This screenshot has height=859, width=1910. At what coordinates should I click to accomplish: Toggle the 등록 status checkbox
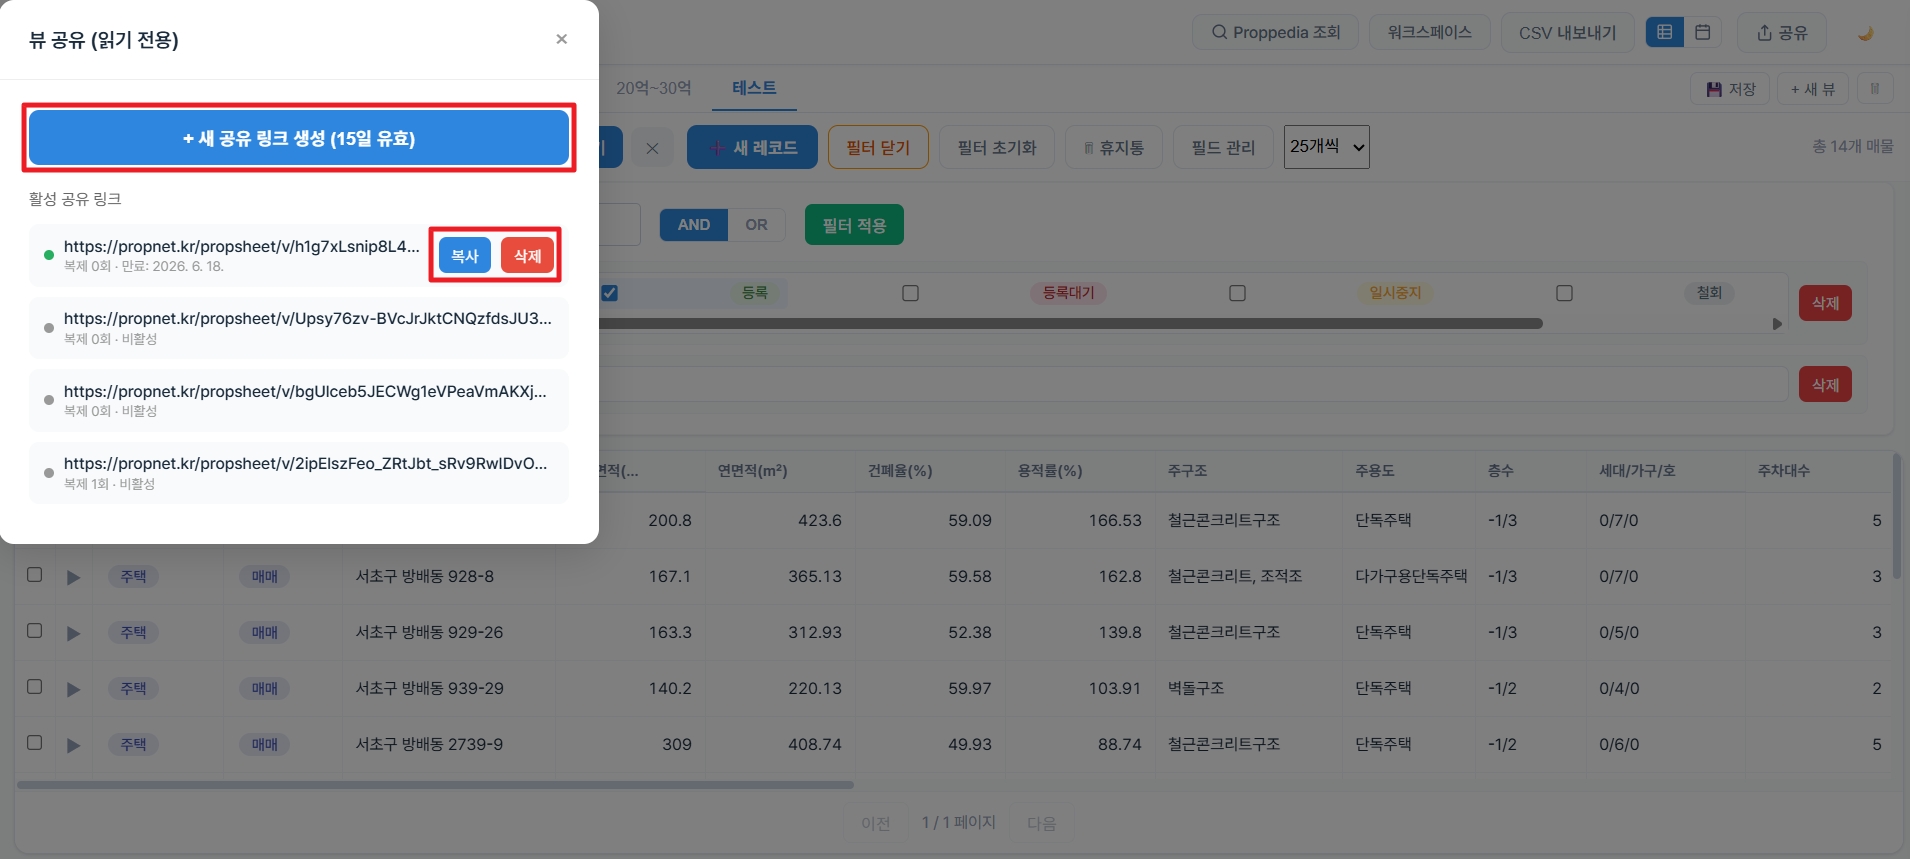tap(610, 293)
